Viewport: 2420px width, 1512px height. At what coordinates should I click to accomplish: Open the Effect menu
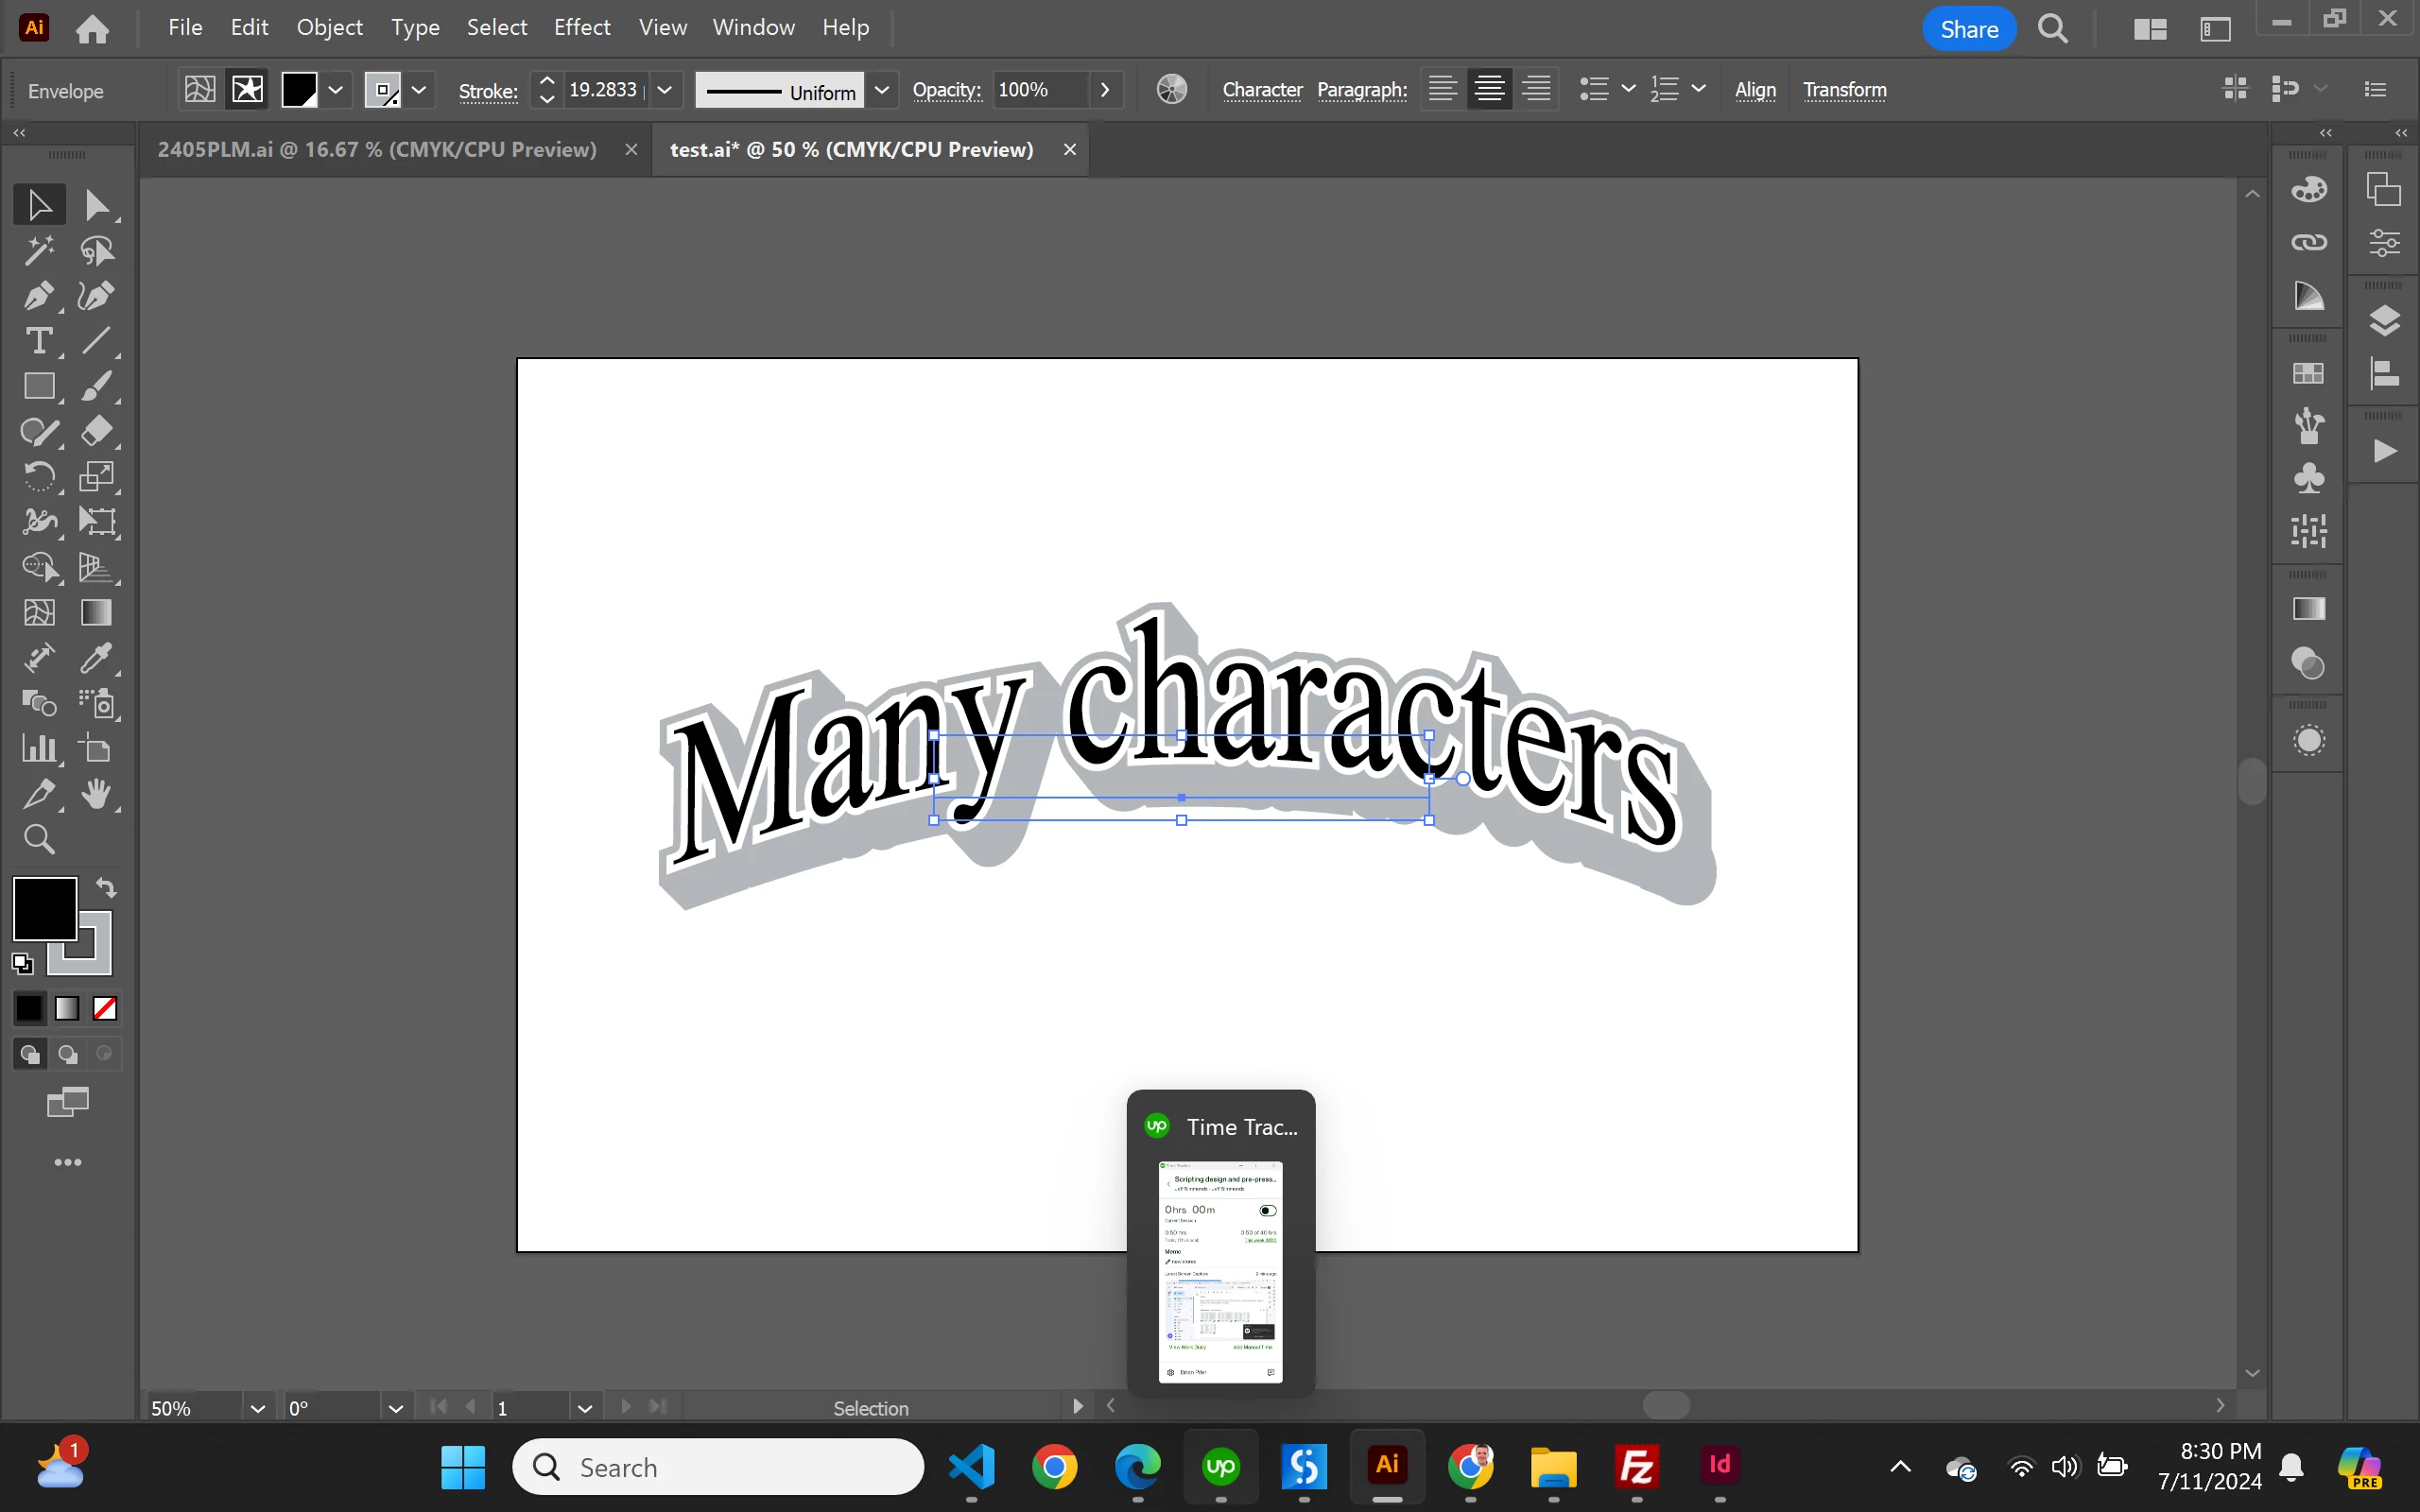coord(581,27)
